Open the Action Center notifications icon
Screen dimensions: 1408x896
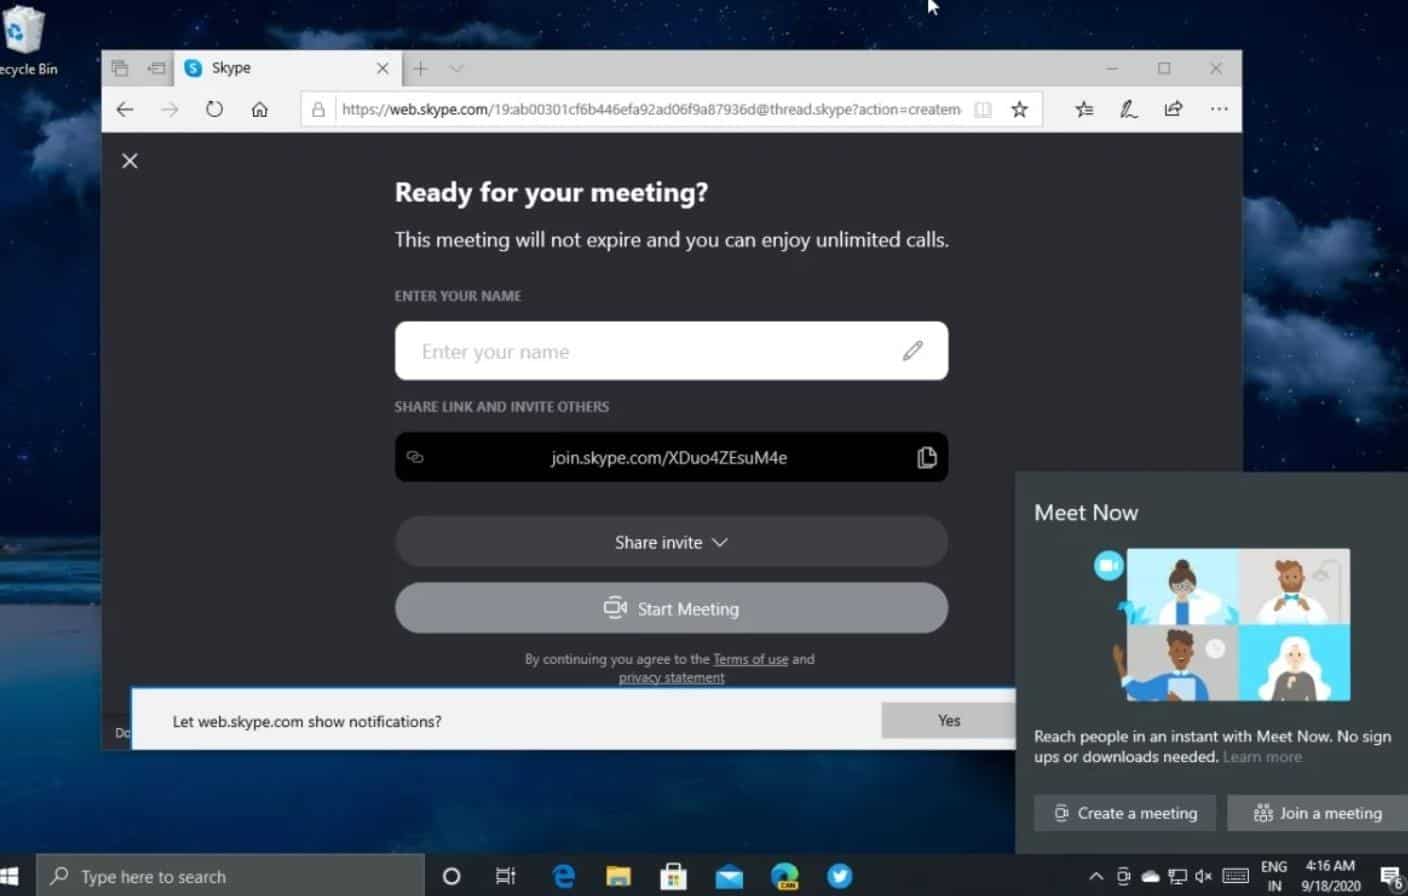coord(1392,877)
